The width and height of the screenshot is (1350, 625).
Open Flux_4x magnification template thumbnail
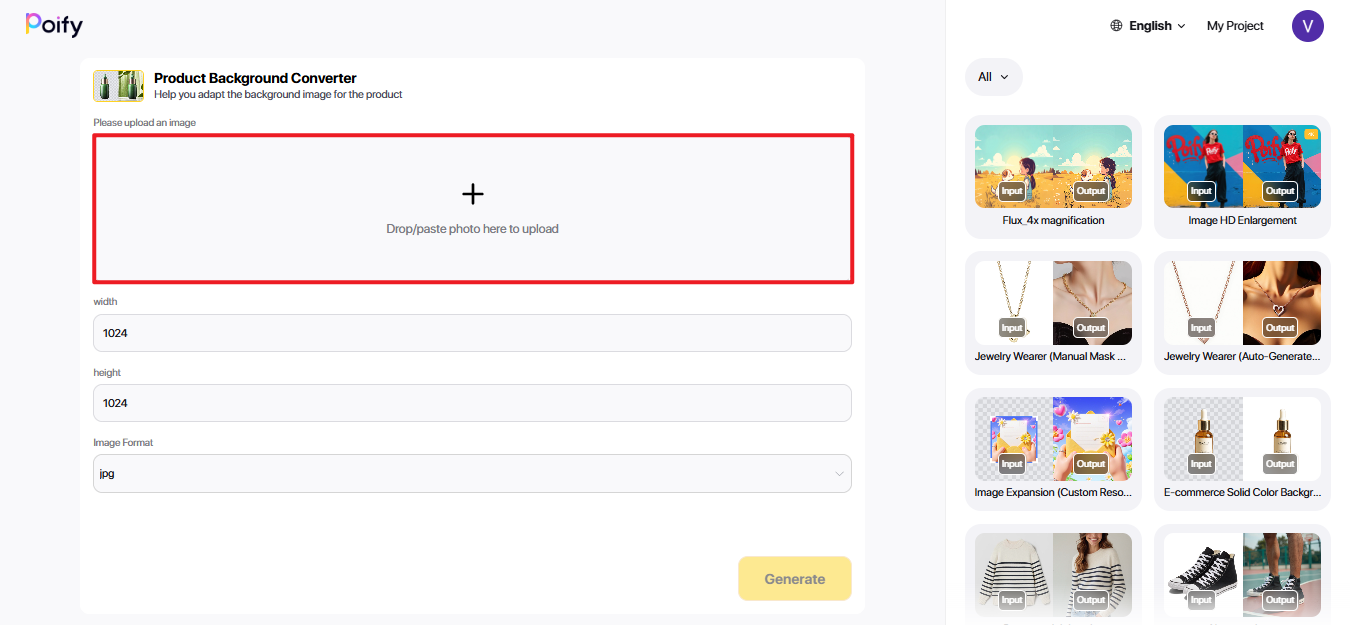(x=1053, y=166)
